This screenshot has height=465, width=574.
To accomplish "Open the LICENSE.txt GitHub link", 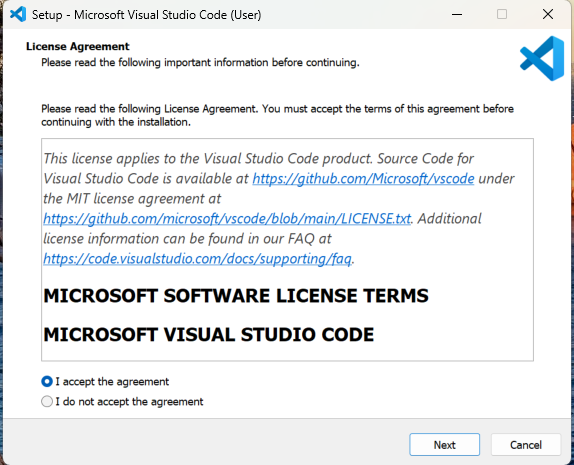I will 227,219.
